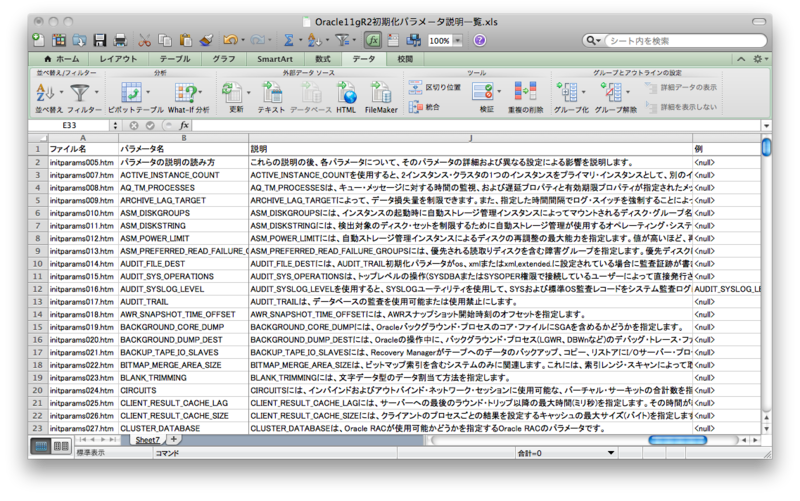Switch to the 数式 tab

pos(322,59)
